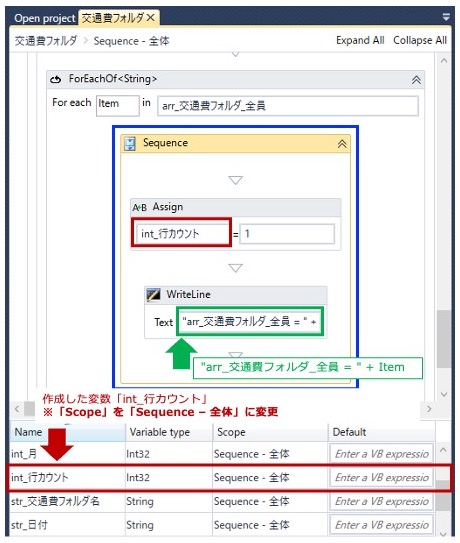Open the tab list dropdown arrow

coord(446,17)
